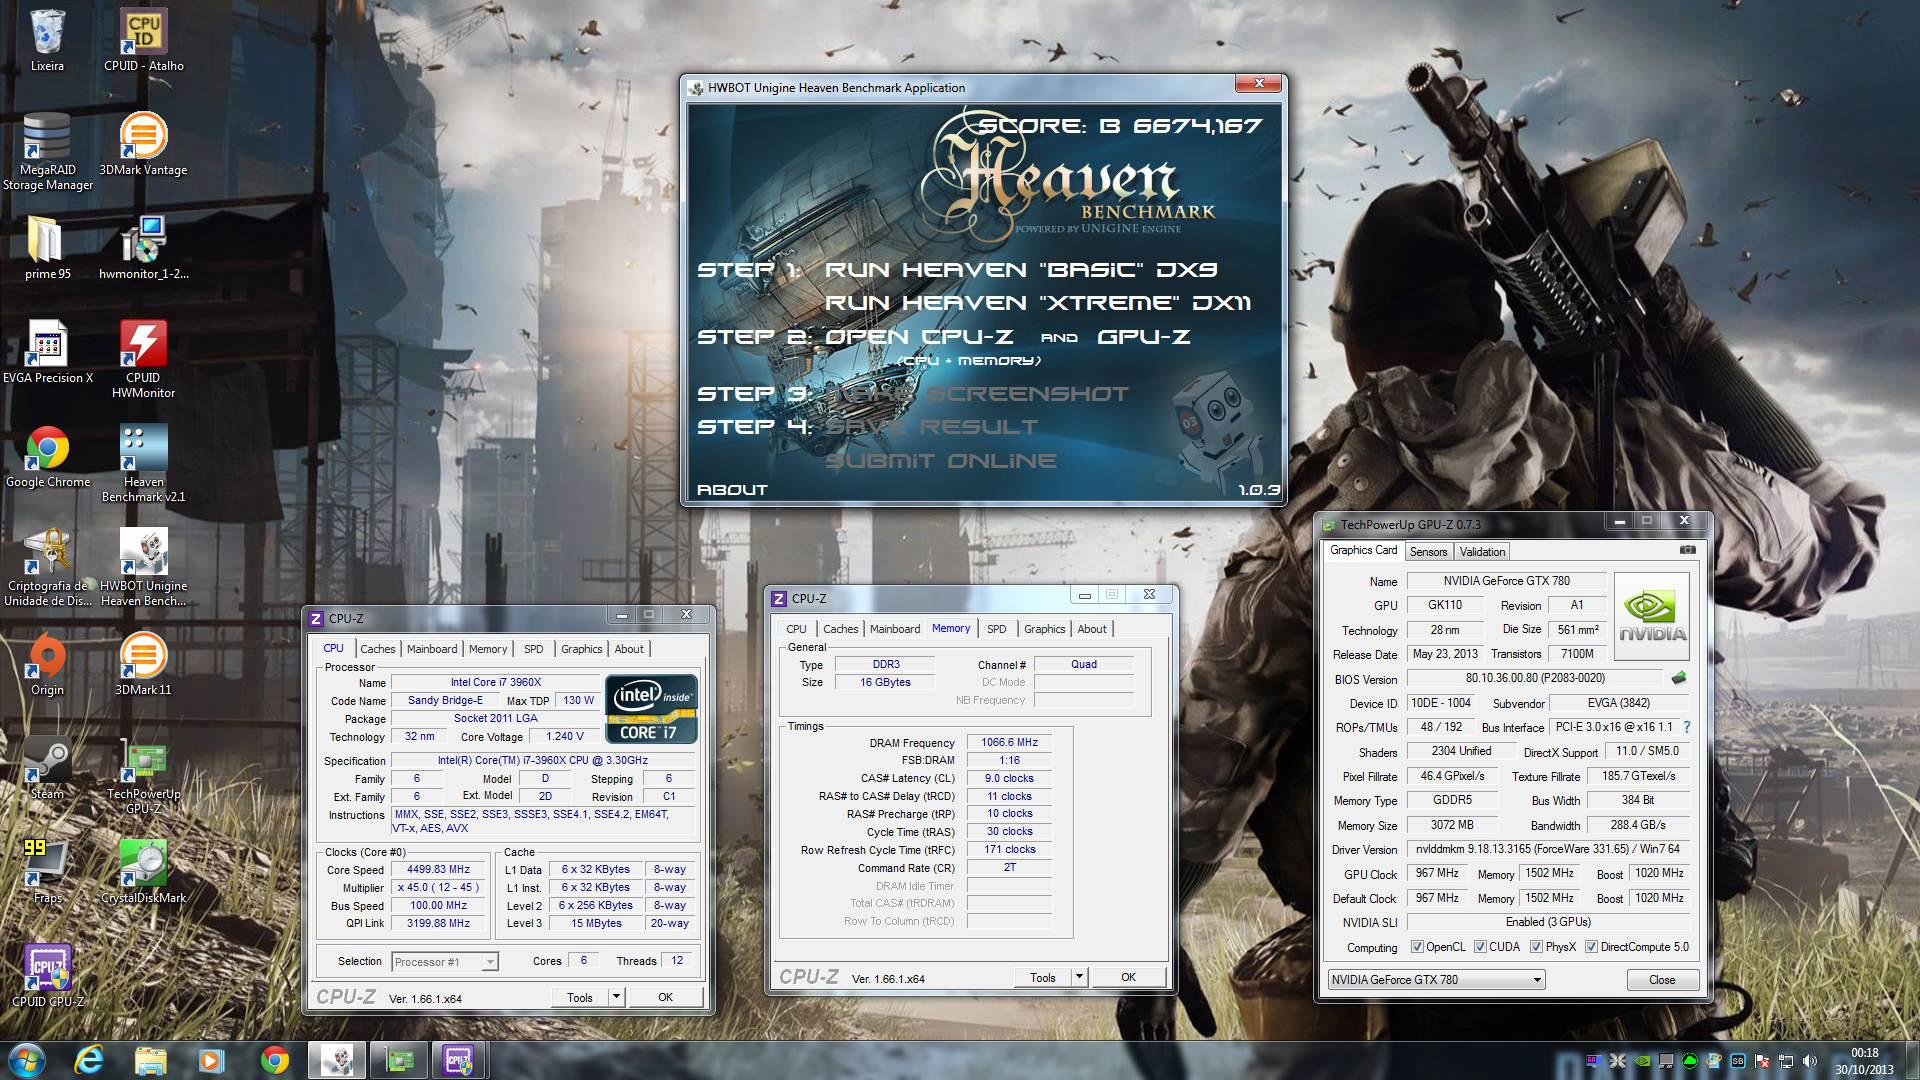
Task: Switch to the SPD tab in CPU-Z Memory window
Action: [x=996, y=629]
